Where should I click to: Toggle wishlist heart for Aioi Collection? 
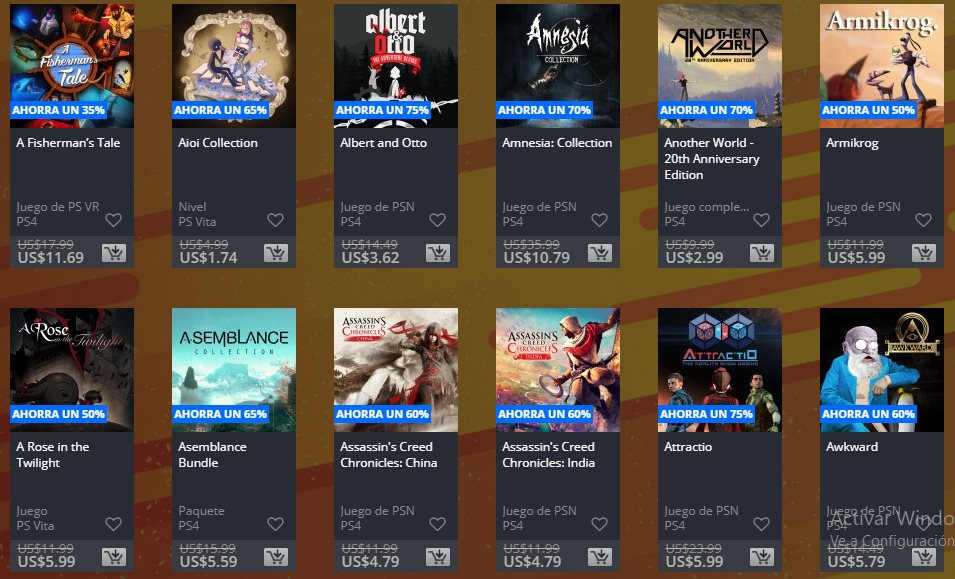[x=275, y=220]
